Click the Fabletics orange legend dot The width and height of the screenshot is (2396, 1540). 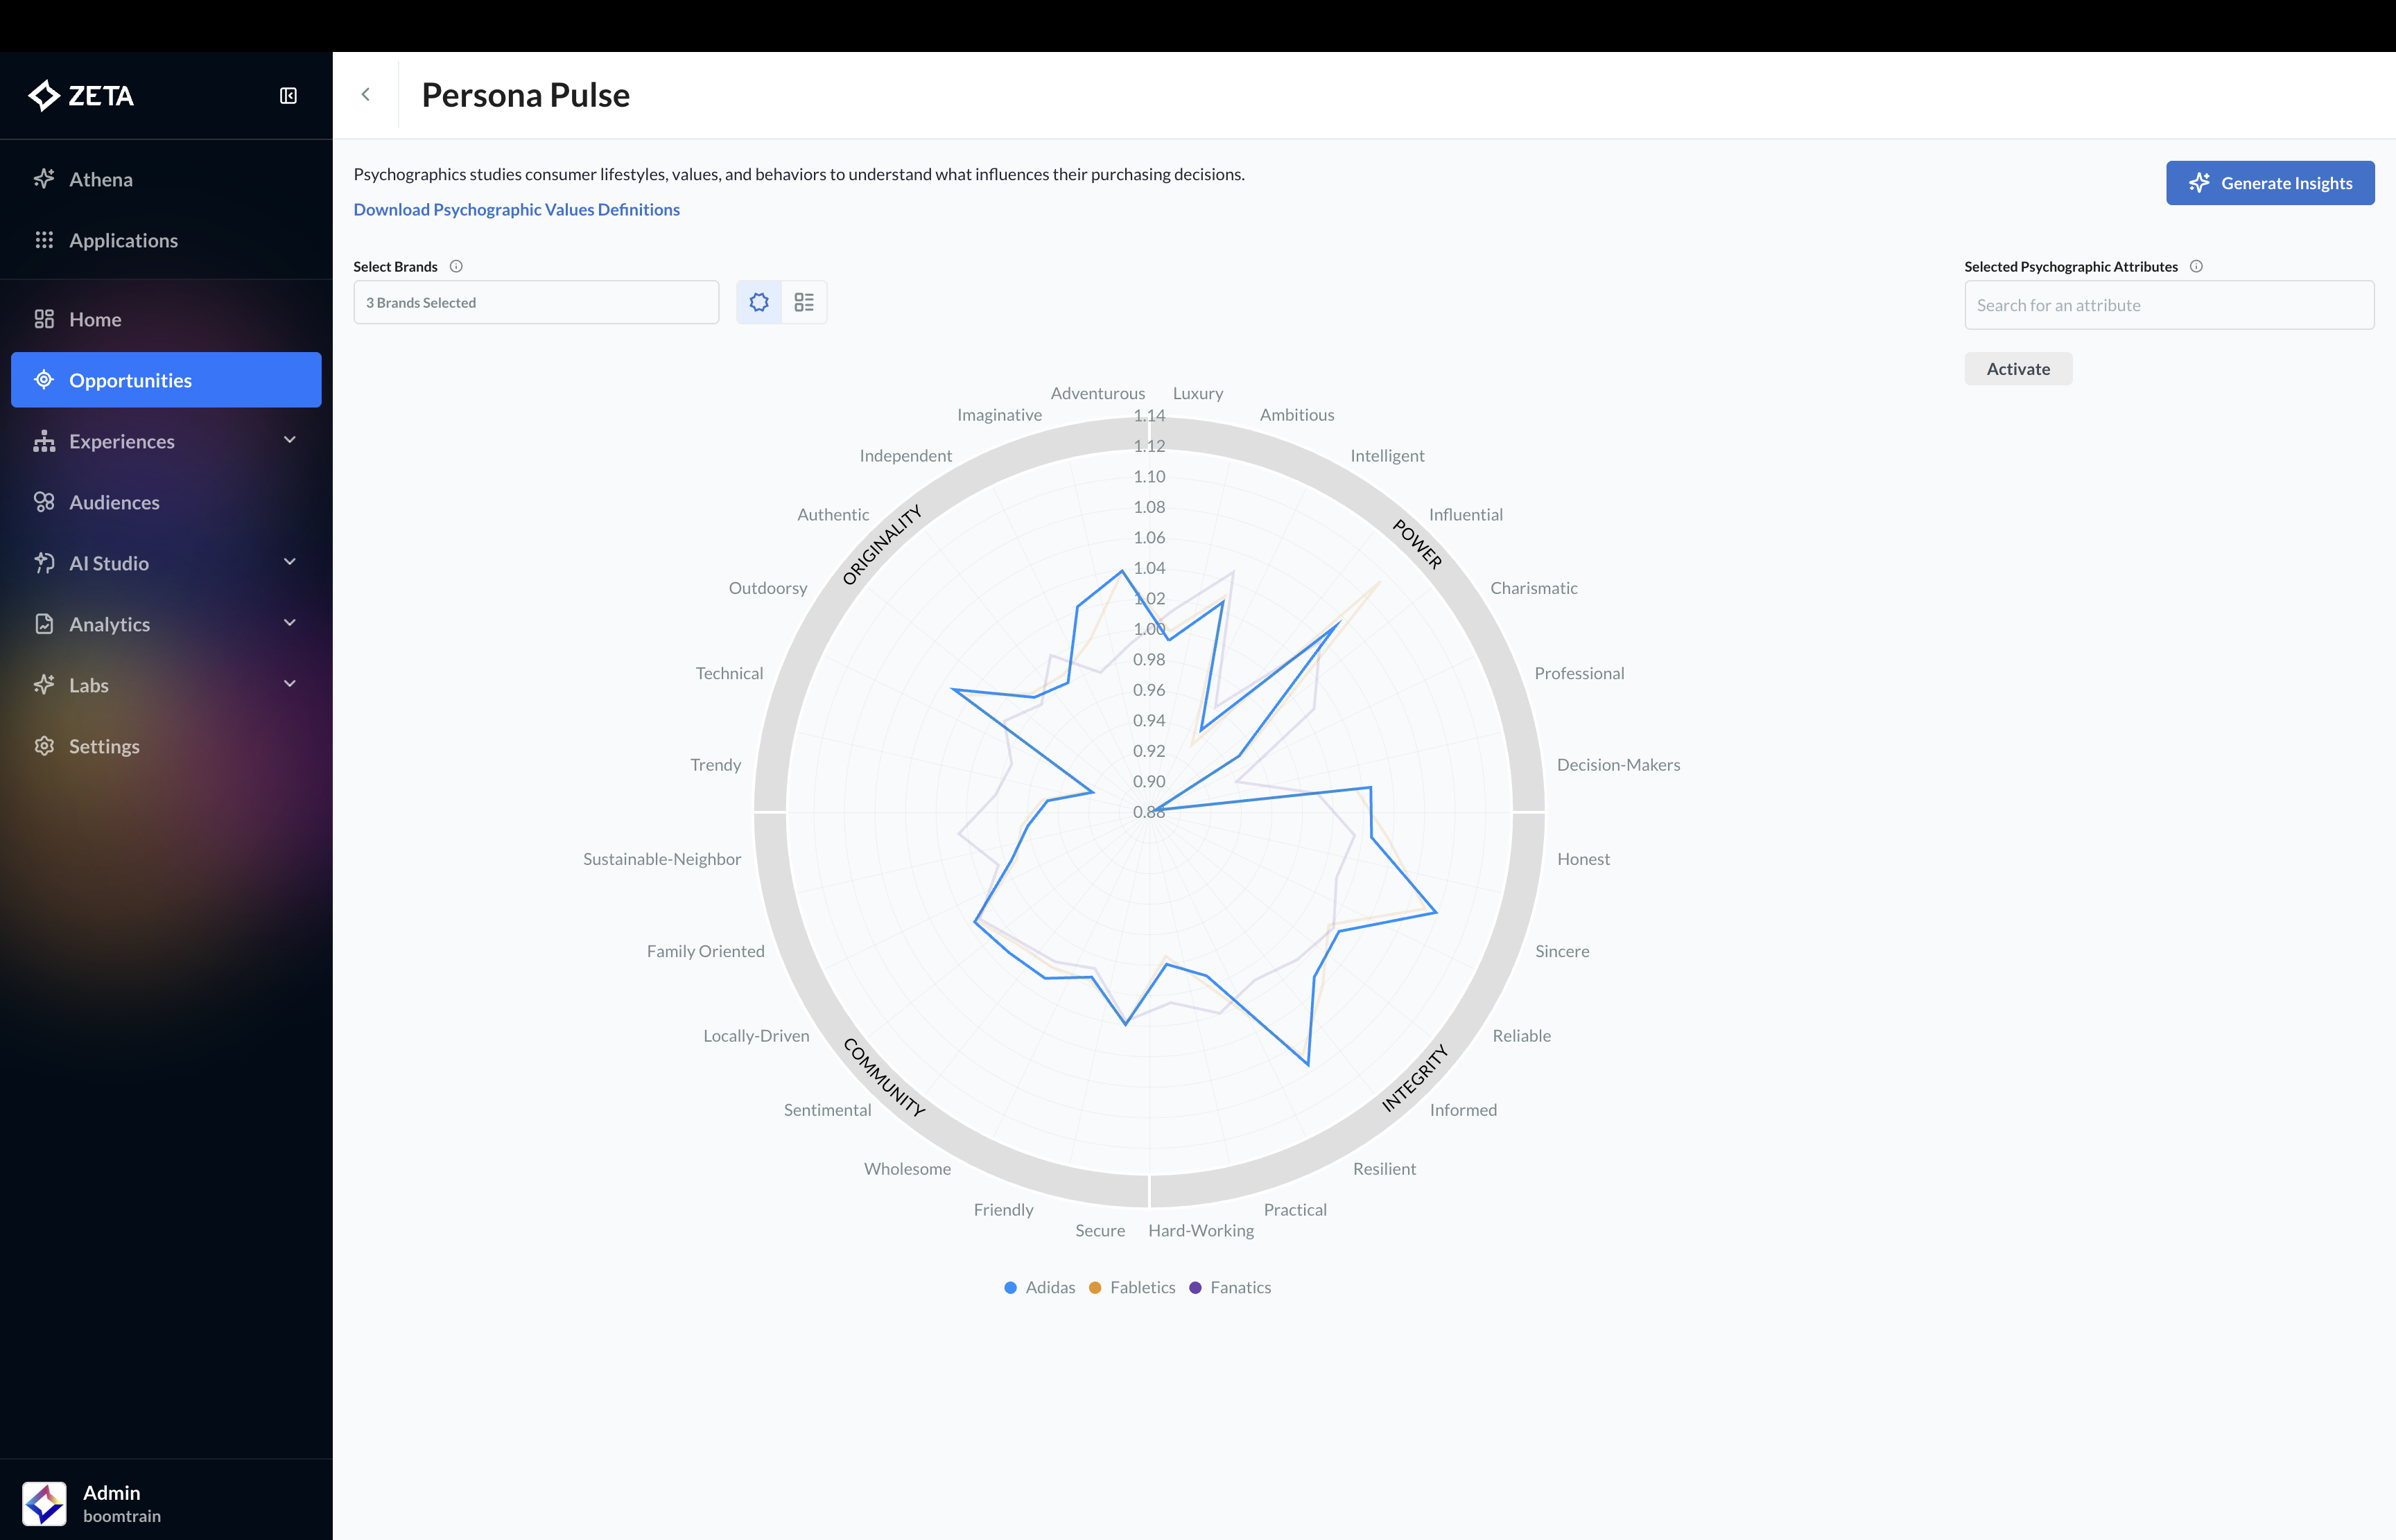pyautogui.click(x=1095, y=1288)
